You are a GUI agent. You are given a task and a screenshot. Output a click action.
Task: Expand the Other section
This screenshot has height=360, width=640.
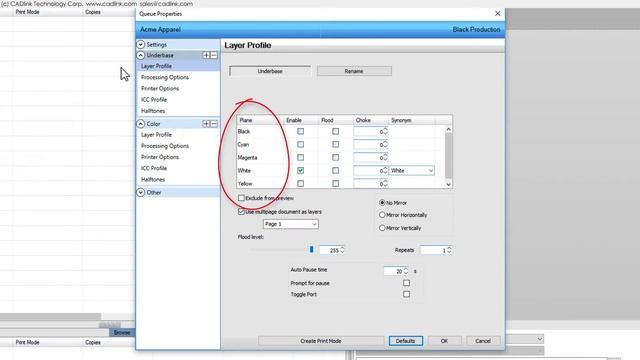click(140, 192)
